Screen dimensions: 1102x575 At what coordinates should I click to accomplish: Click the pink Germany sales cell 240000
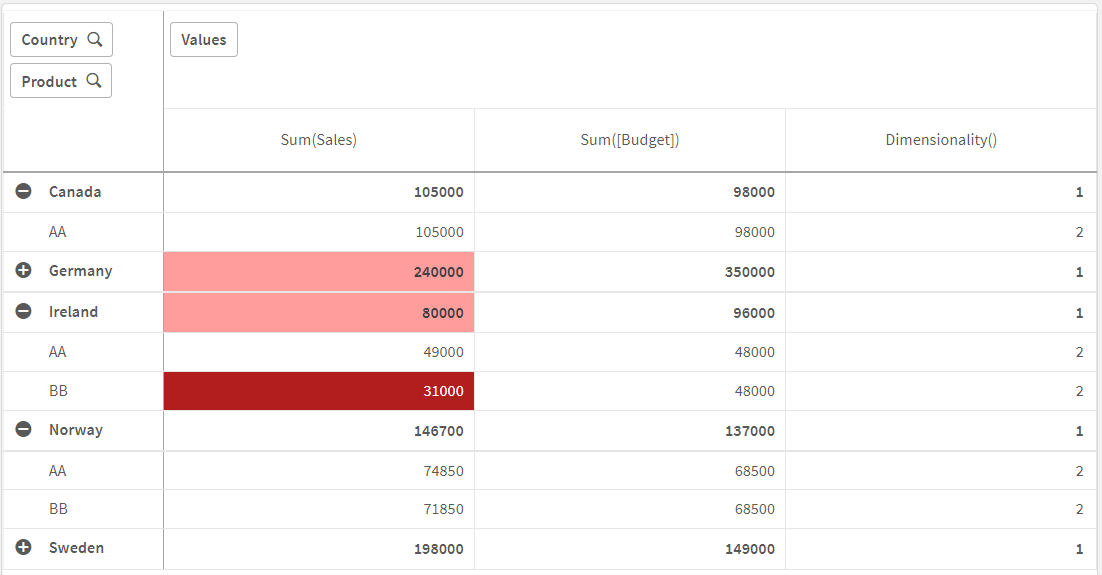[x=318, y=271]
